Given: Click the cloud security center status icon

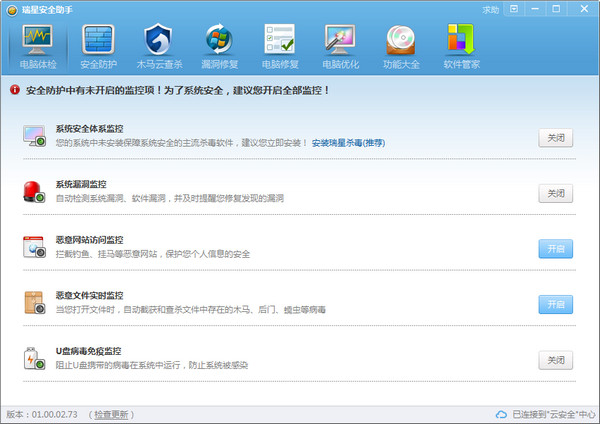Looking at the screenshot, I should [x=502, y=414].
